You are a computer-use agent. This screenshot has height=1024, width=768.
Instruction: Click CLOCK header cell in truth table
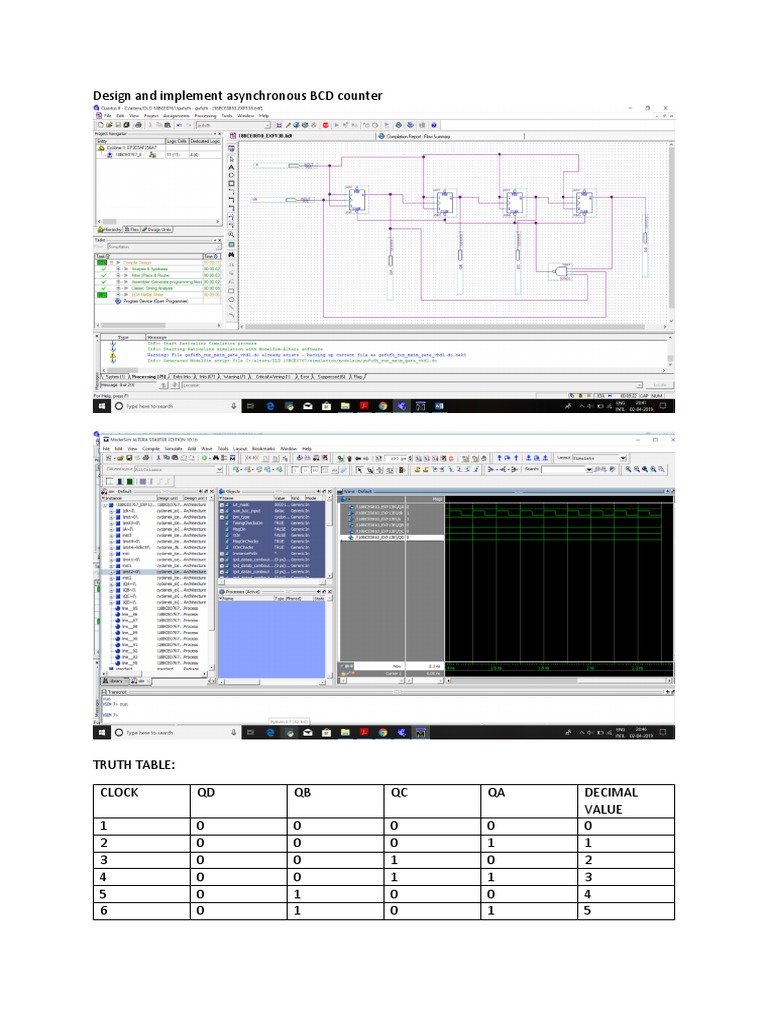[142, 801]
